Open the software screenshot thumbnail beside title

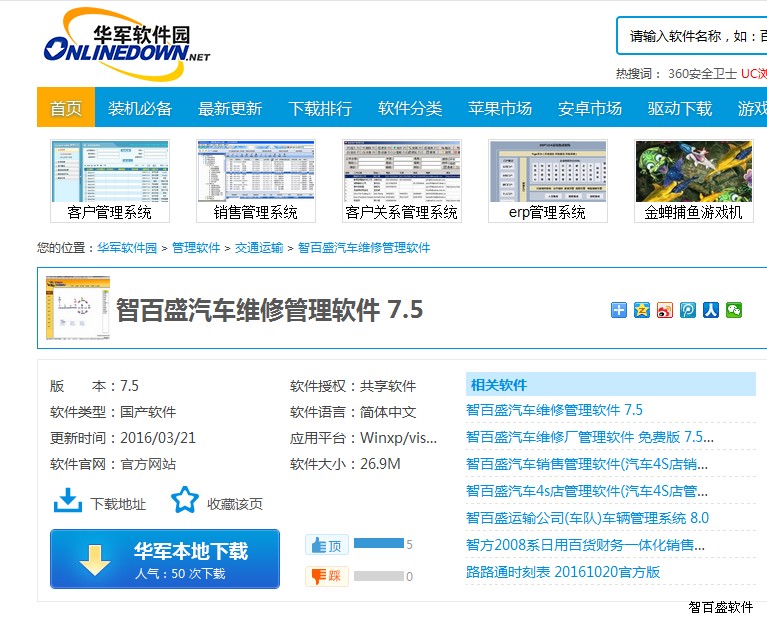[78, 308]
